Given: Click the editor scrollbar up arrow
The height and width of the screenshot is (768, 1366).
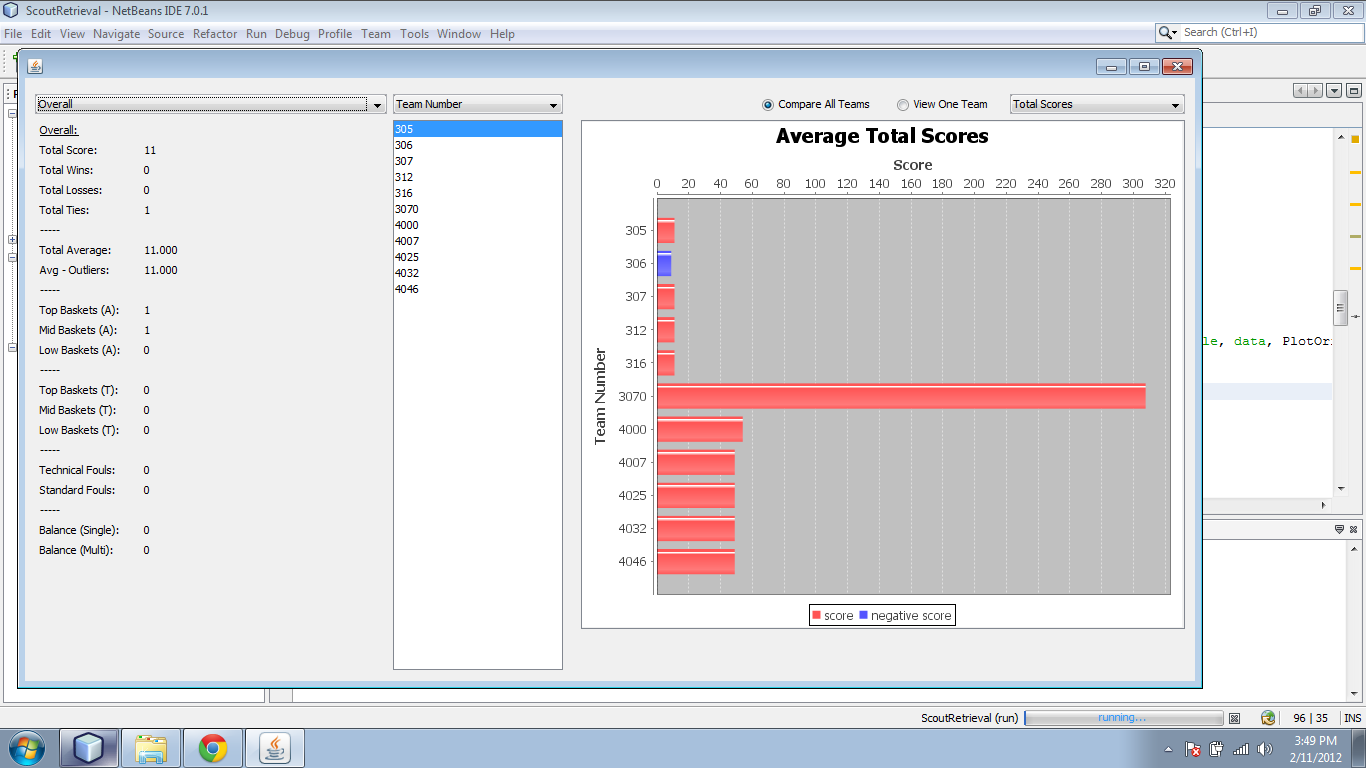Looking at the screenshot, I should [1341, 138].
